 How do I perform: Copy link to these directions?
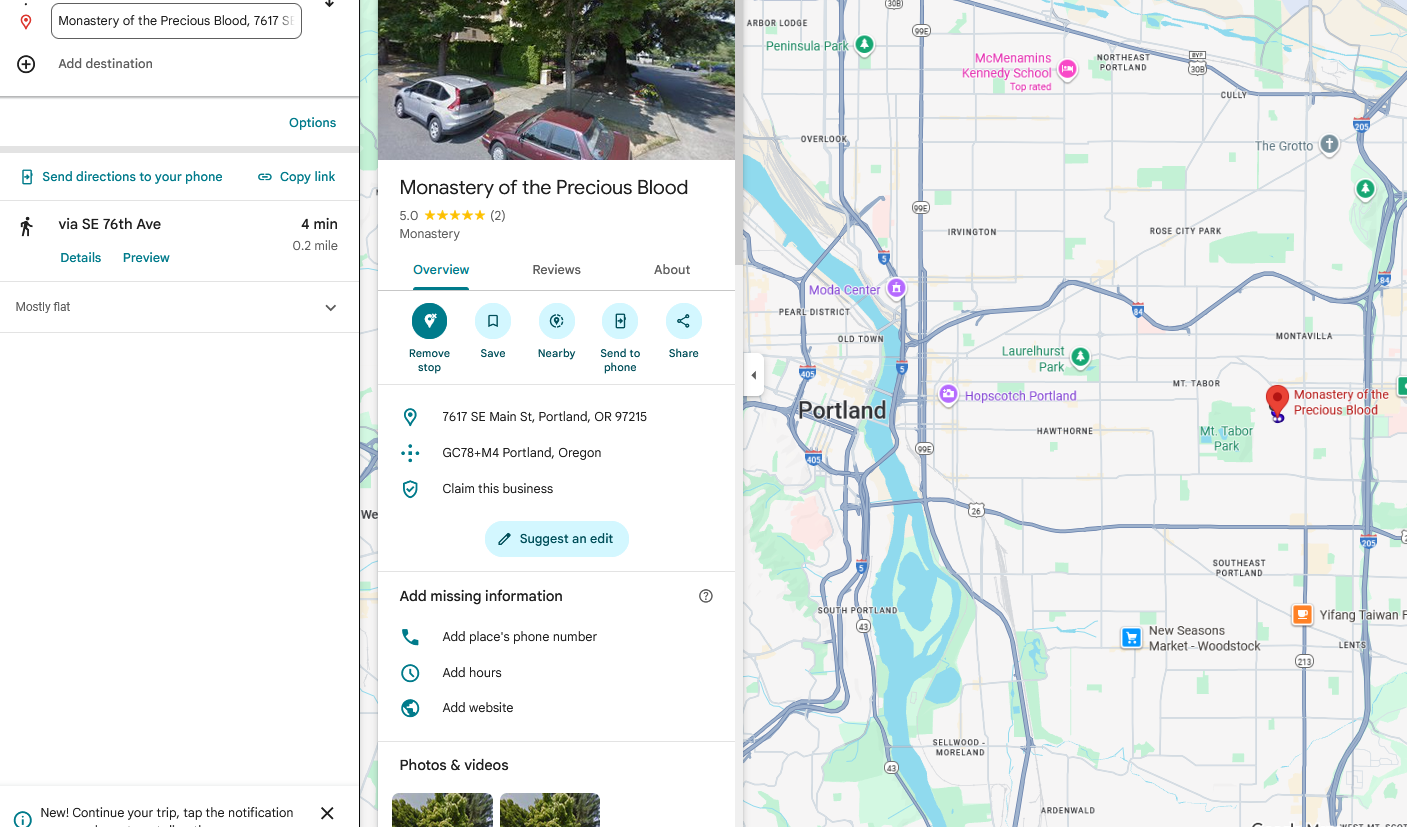[x=297, y=177]
